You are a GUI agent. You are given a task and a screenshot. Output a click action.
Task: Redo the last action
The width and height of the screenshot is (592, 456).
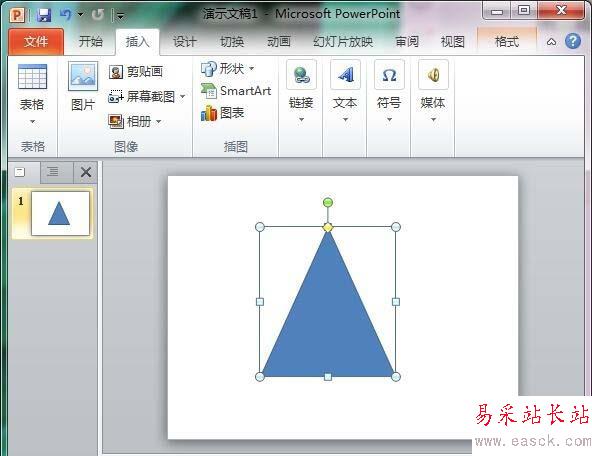[x=98, y=15]
